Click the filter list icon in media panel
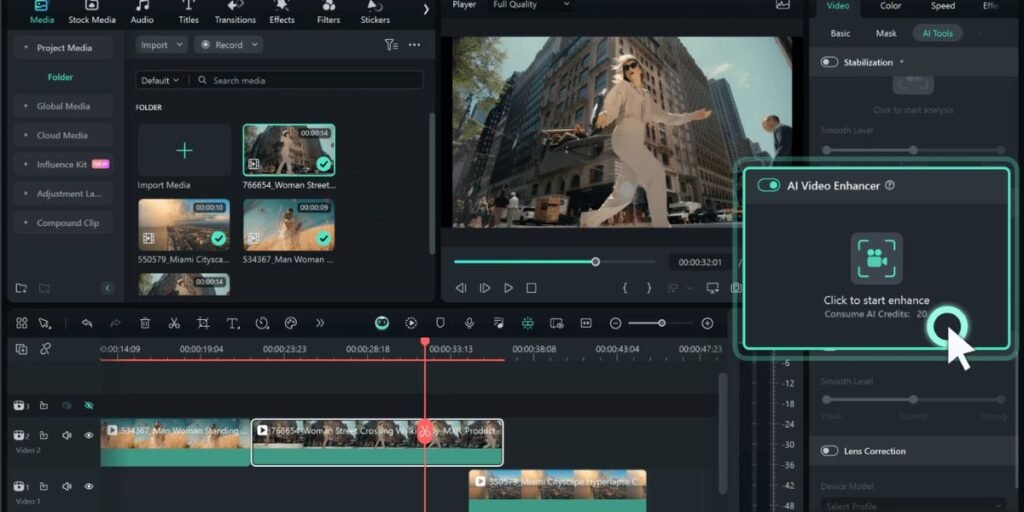 391,45
